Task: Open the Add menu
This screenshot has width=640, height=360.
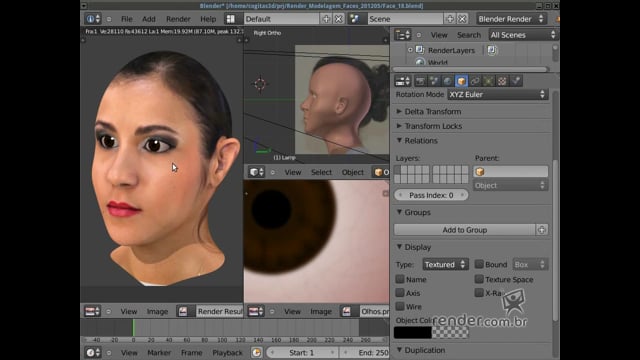Action: click(x=149, y=19)
